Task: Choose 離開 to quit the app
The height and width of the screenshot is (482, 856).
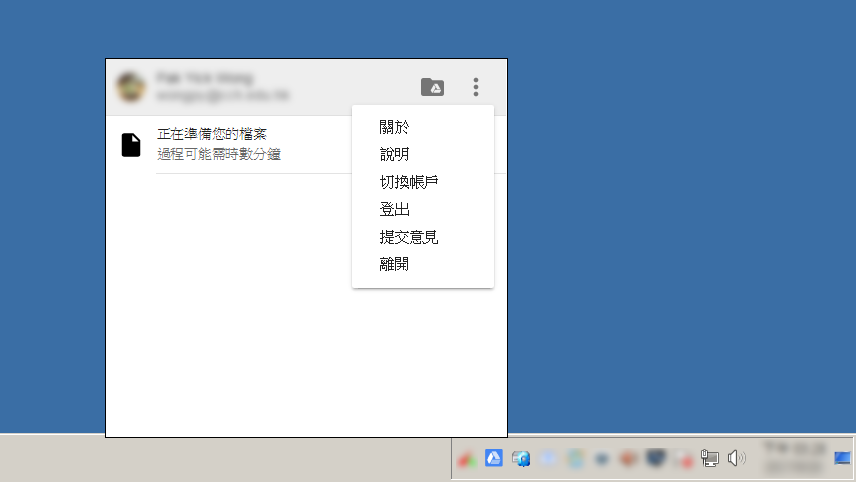Action: point(394,265)
